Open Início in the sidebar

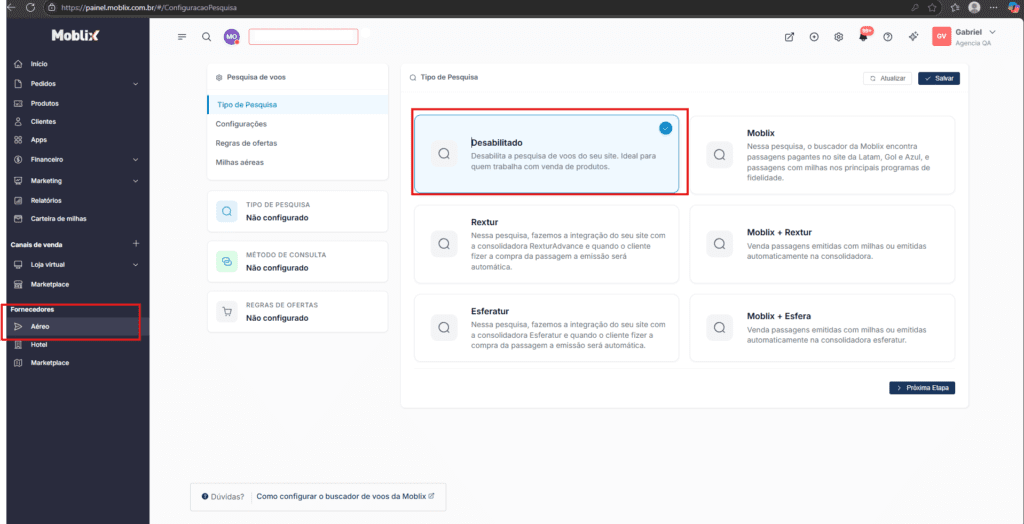click(39, 64)
